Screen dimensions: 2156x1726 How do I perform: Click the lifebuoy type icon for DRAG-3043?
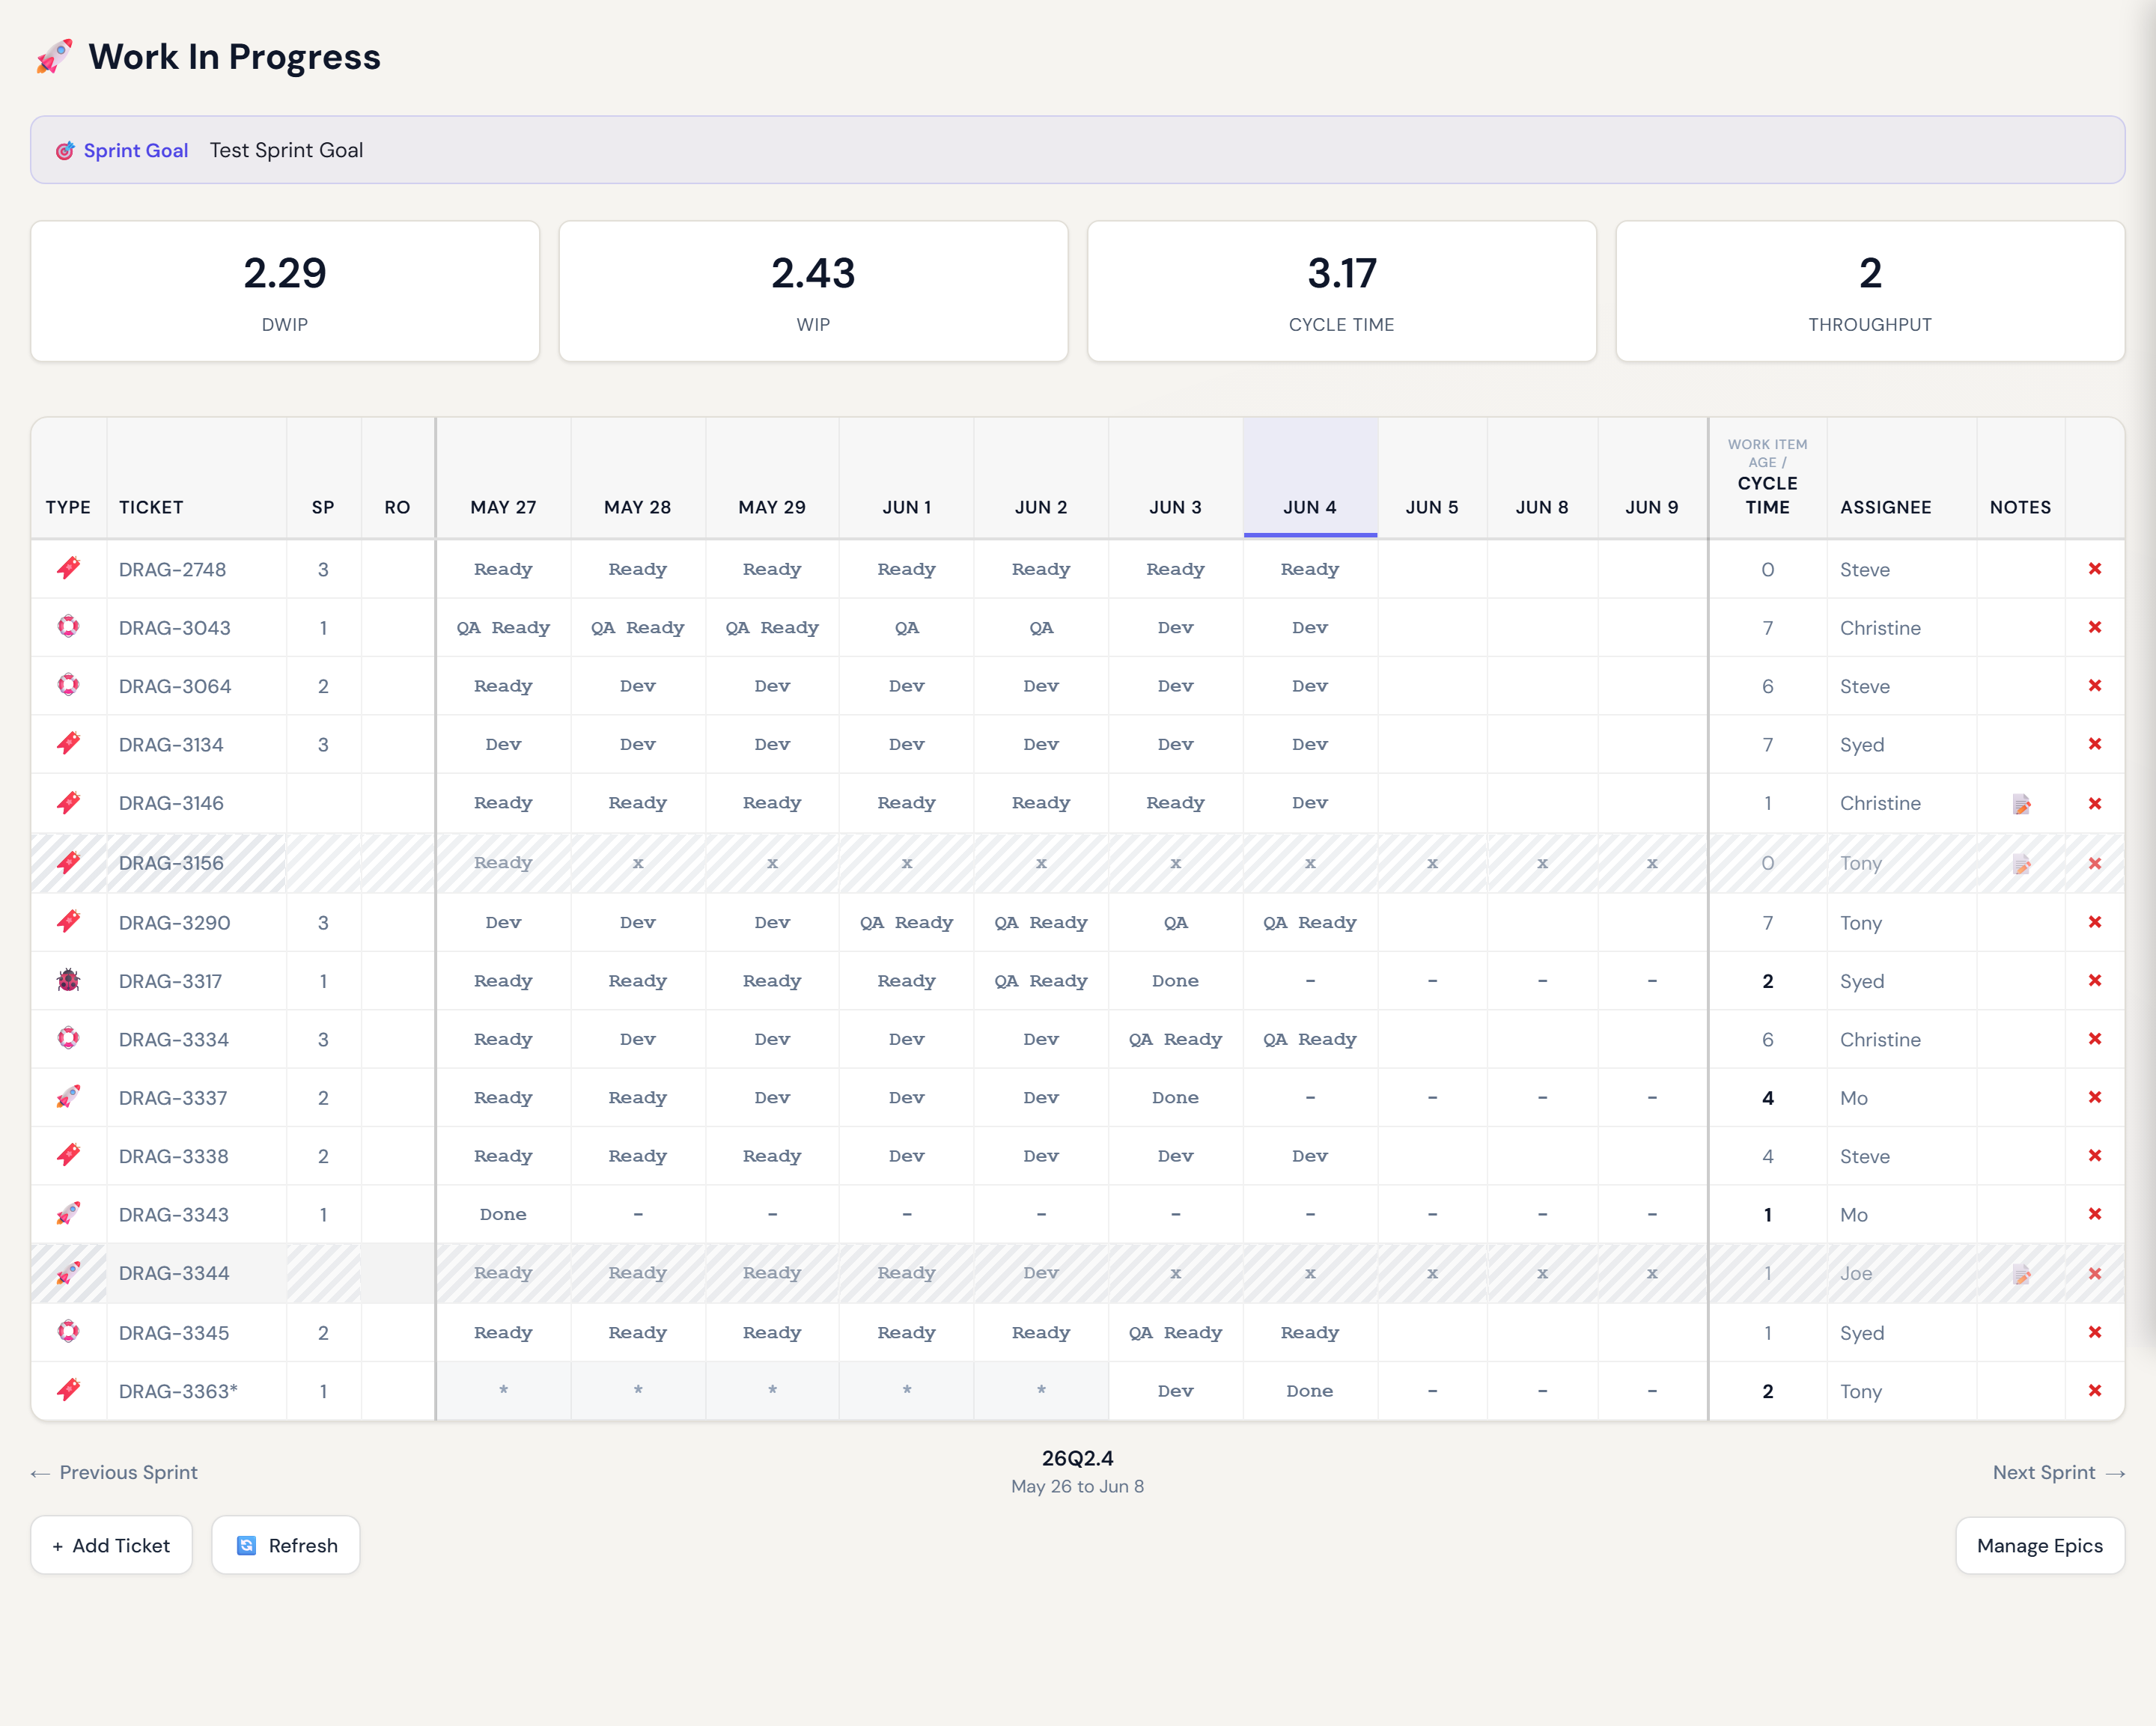click(68, 627)
